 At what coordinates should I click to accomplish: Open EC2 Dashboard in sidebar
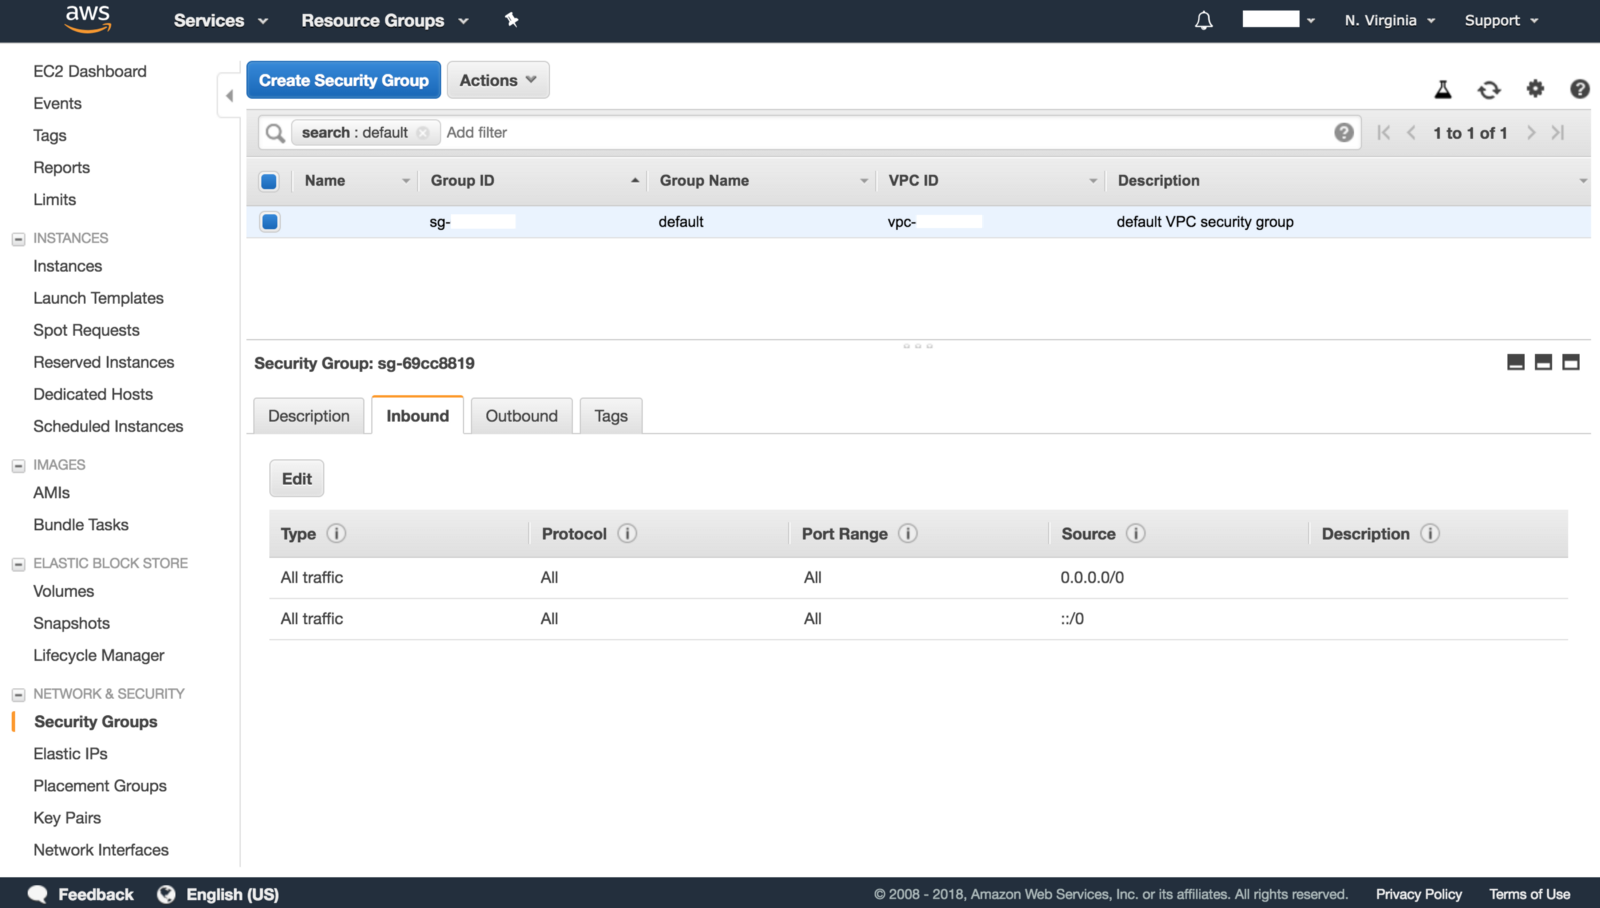[x=90, y=71]
